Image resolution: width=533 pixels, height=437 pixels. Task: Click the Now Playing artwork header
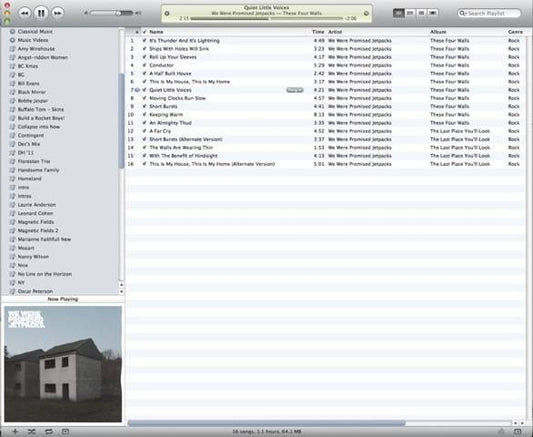pos(63,299)
